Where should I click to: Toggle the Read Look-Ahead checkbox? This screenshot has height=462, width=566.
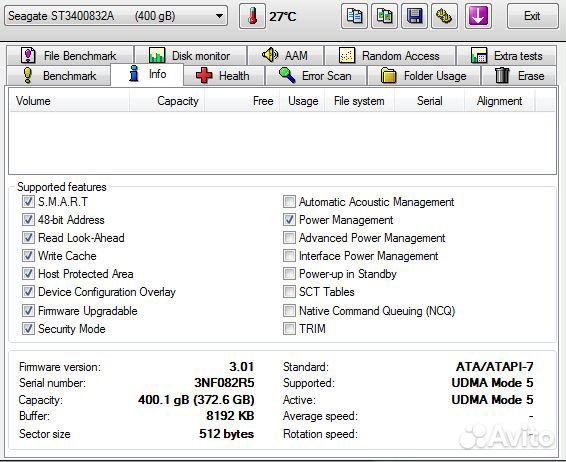(x=28, y=237)
